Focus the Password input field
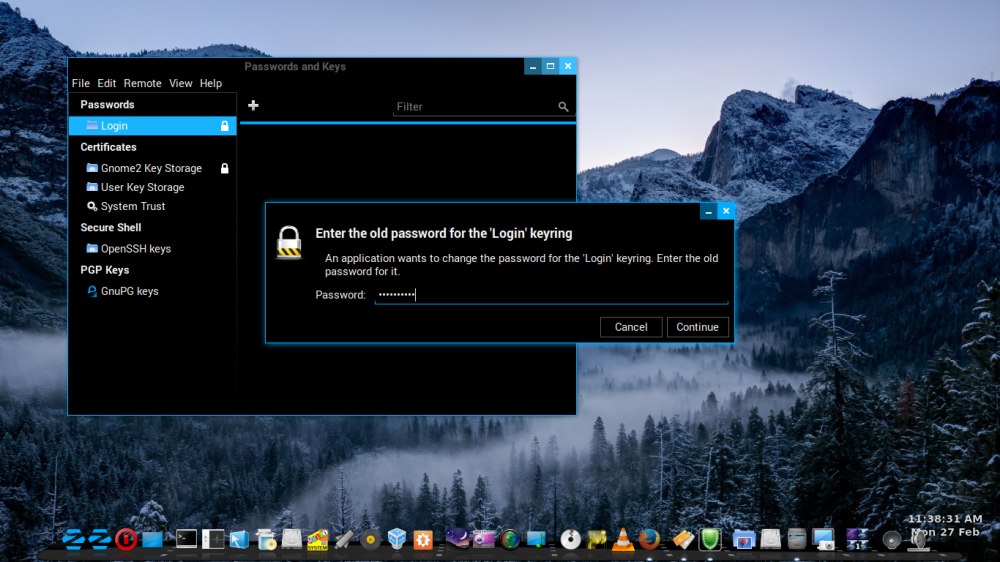 coord(550,295)
